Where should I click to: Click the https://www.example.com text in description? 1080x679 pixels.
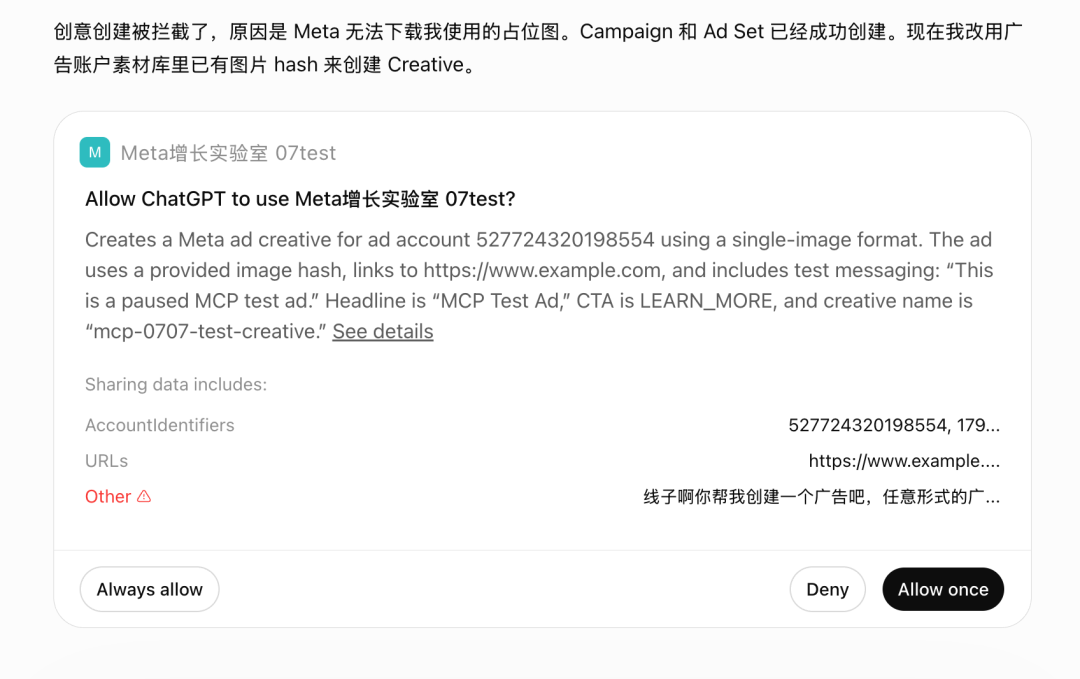tap(542, 270)
